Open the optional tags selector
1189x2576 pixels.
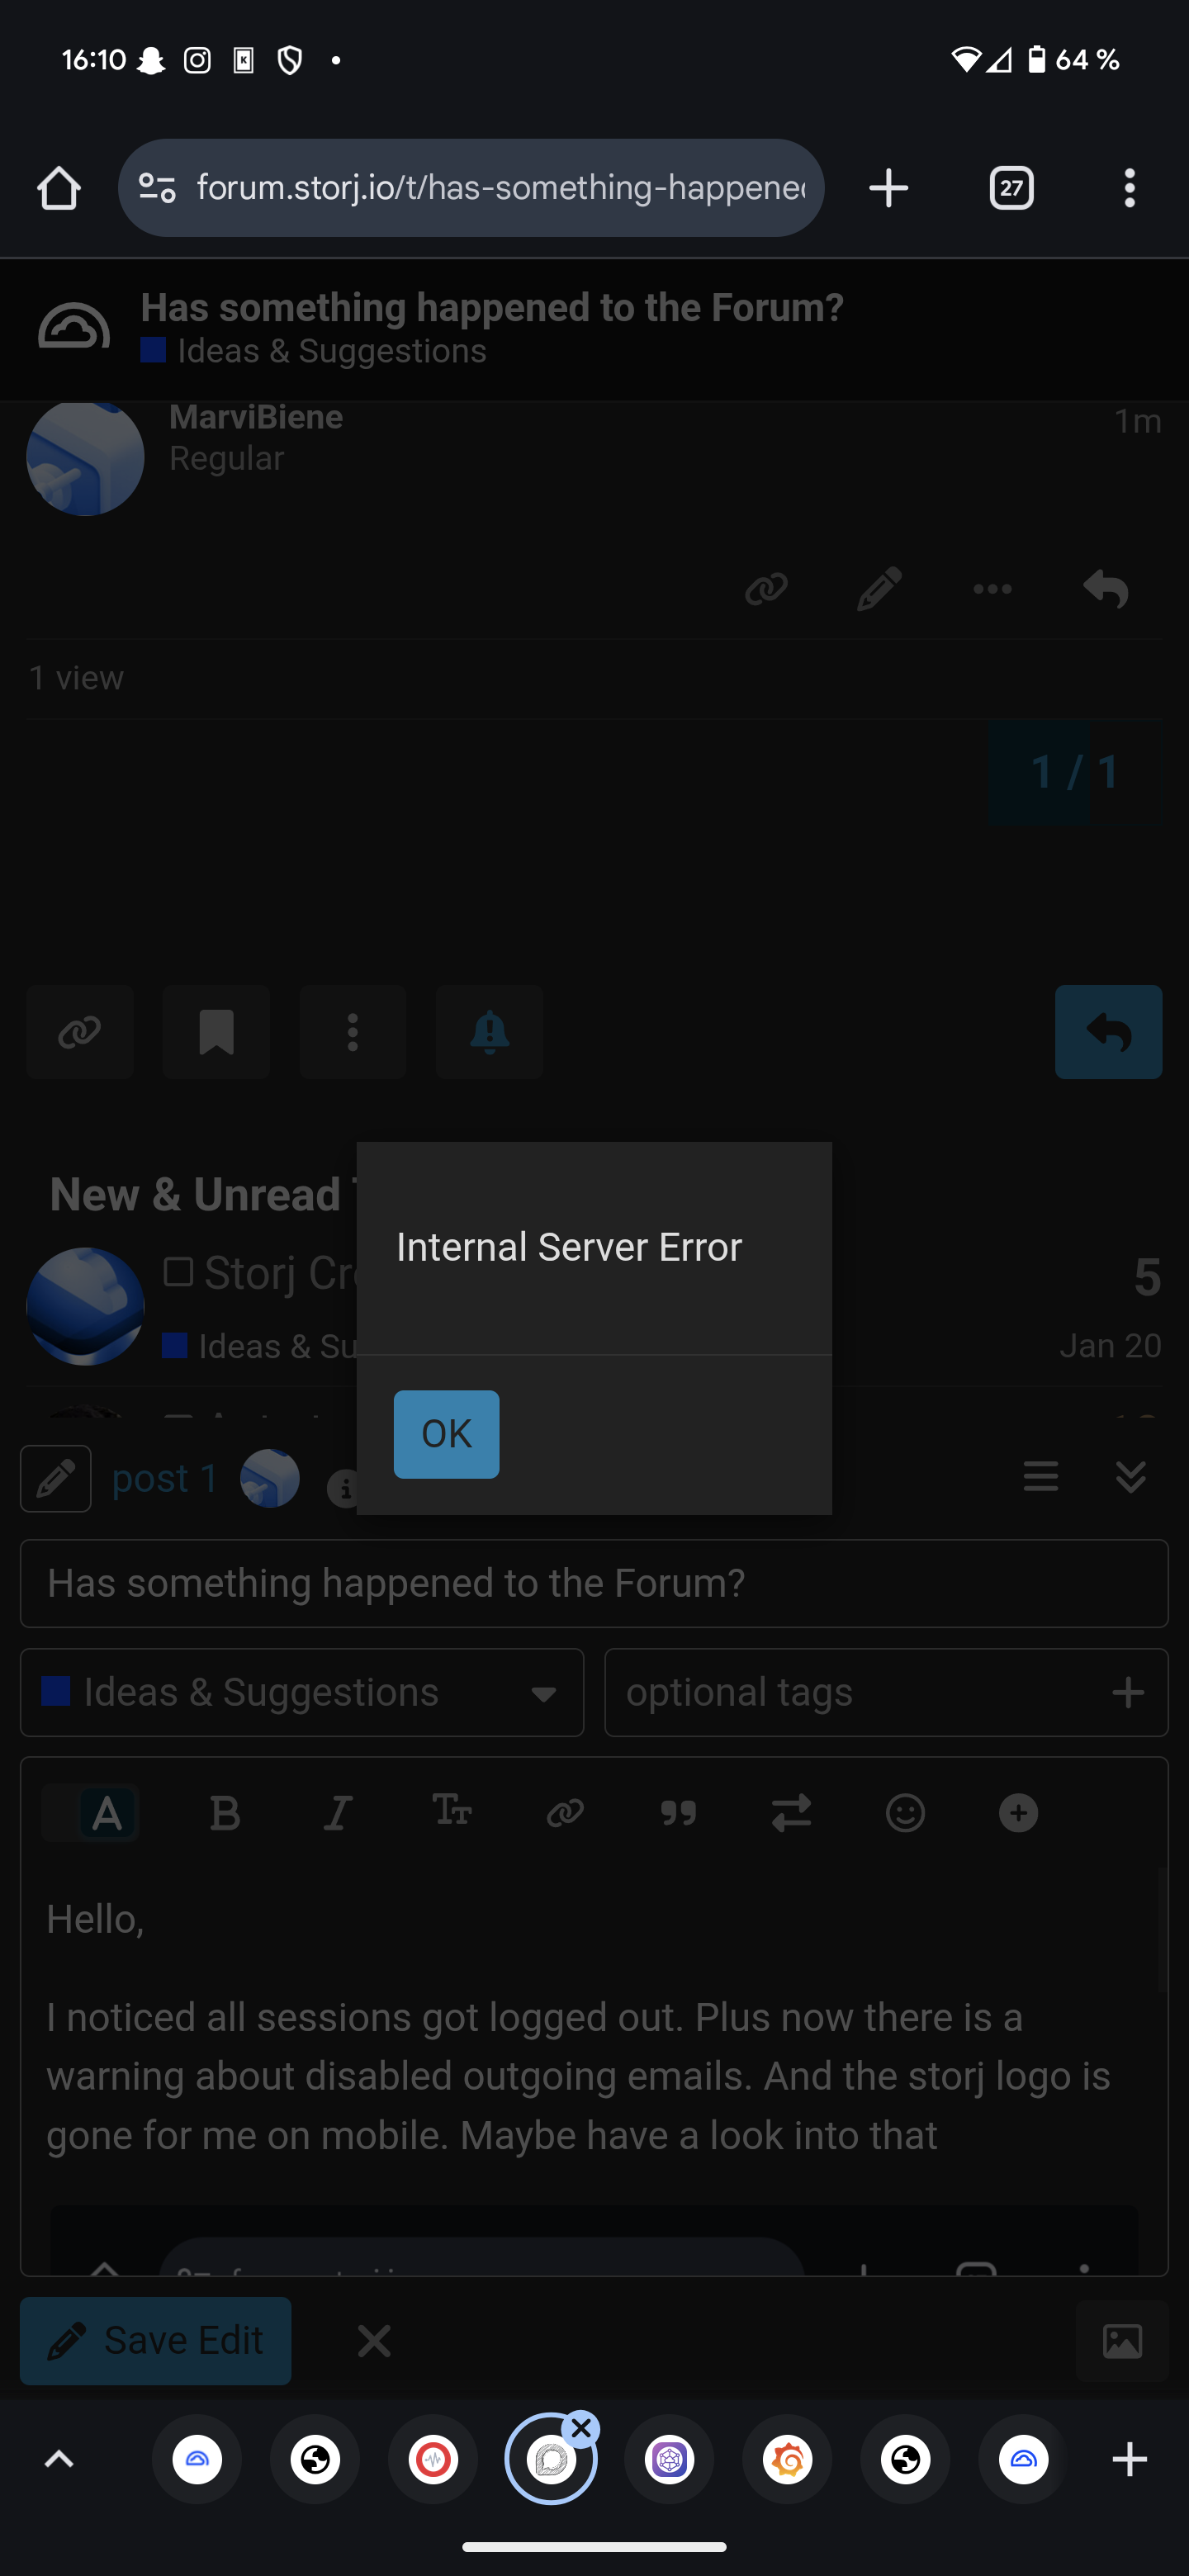tap(886, 1692)
